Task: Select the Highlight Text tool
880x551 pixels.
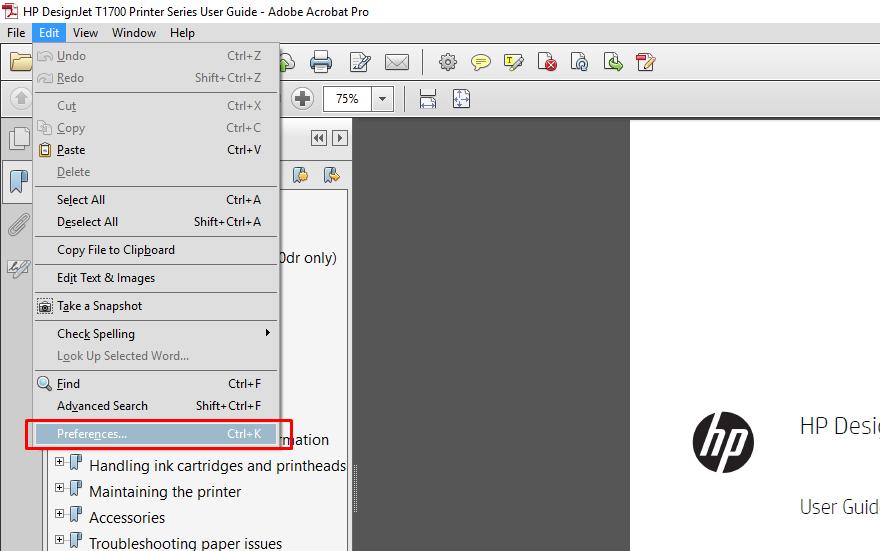Action: click(x=514, y=62)
